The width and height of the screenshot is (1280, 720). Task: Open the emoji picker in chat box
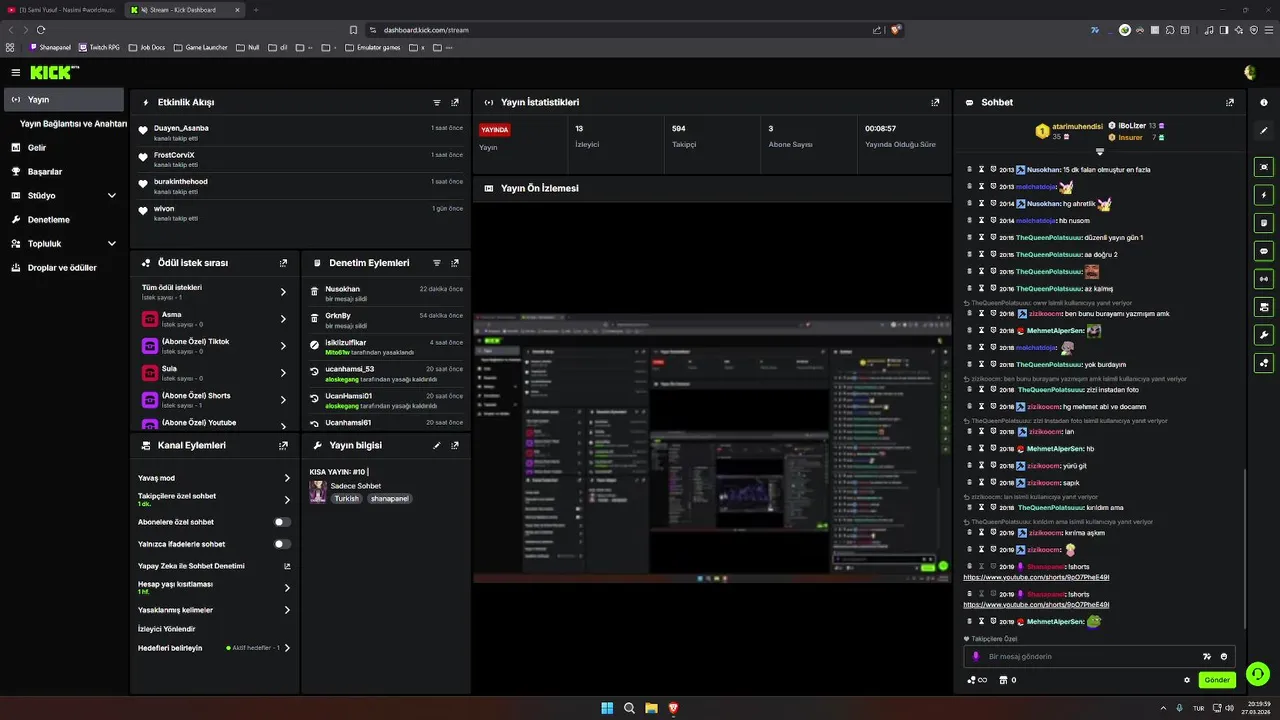coord(1224,657)
